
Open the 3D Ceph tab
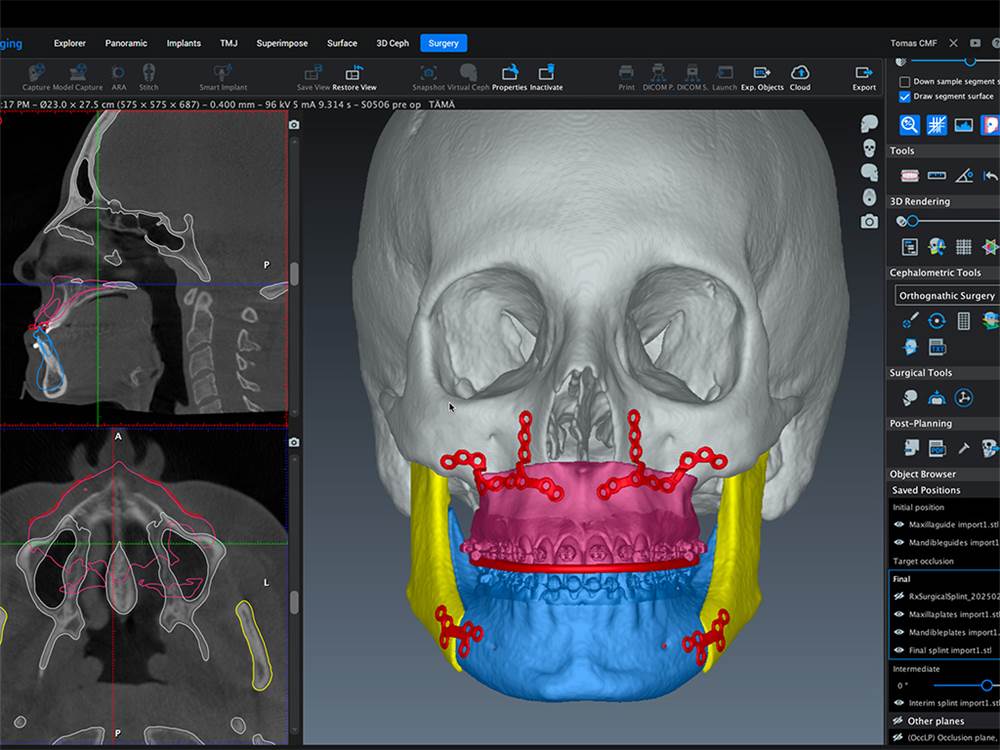coord(392,43)
